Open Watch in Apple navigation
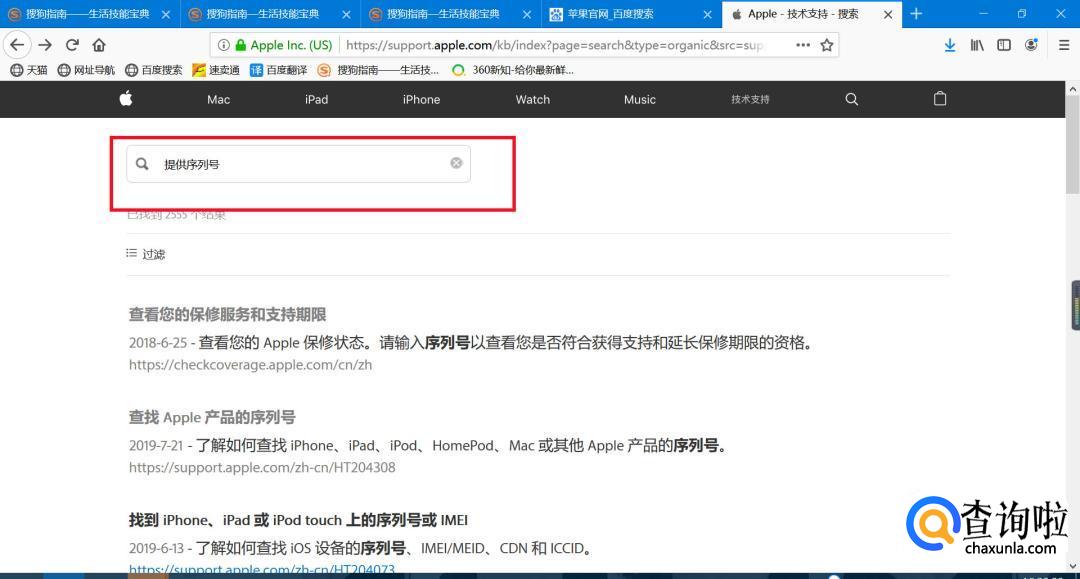This screenshot has height=579, width=1080. coord(532,99)
